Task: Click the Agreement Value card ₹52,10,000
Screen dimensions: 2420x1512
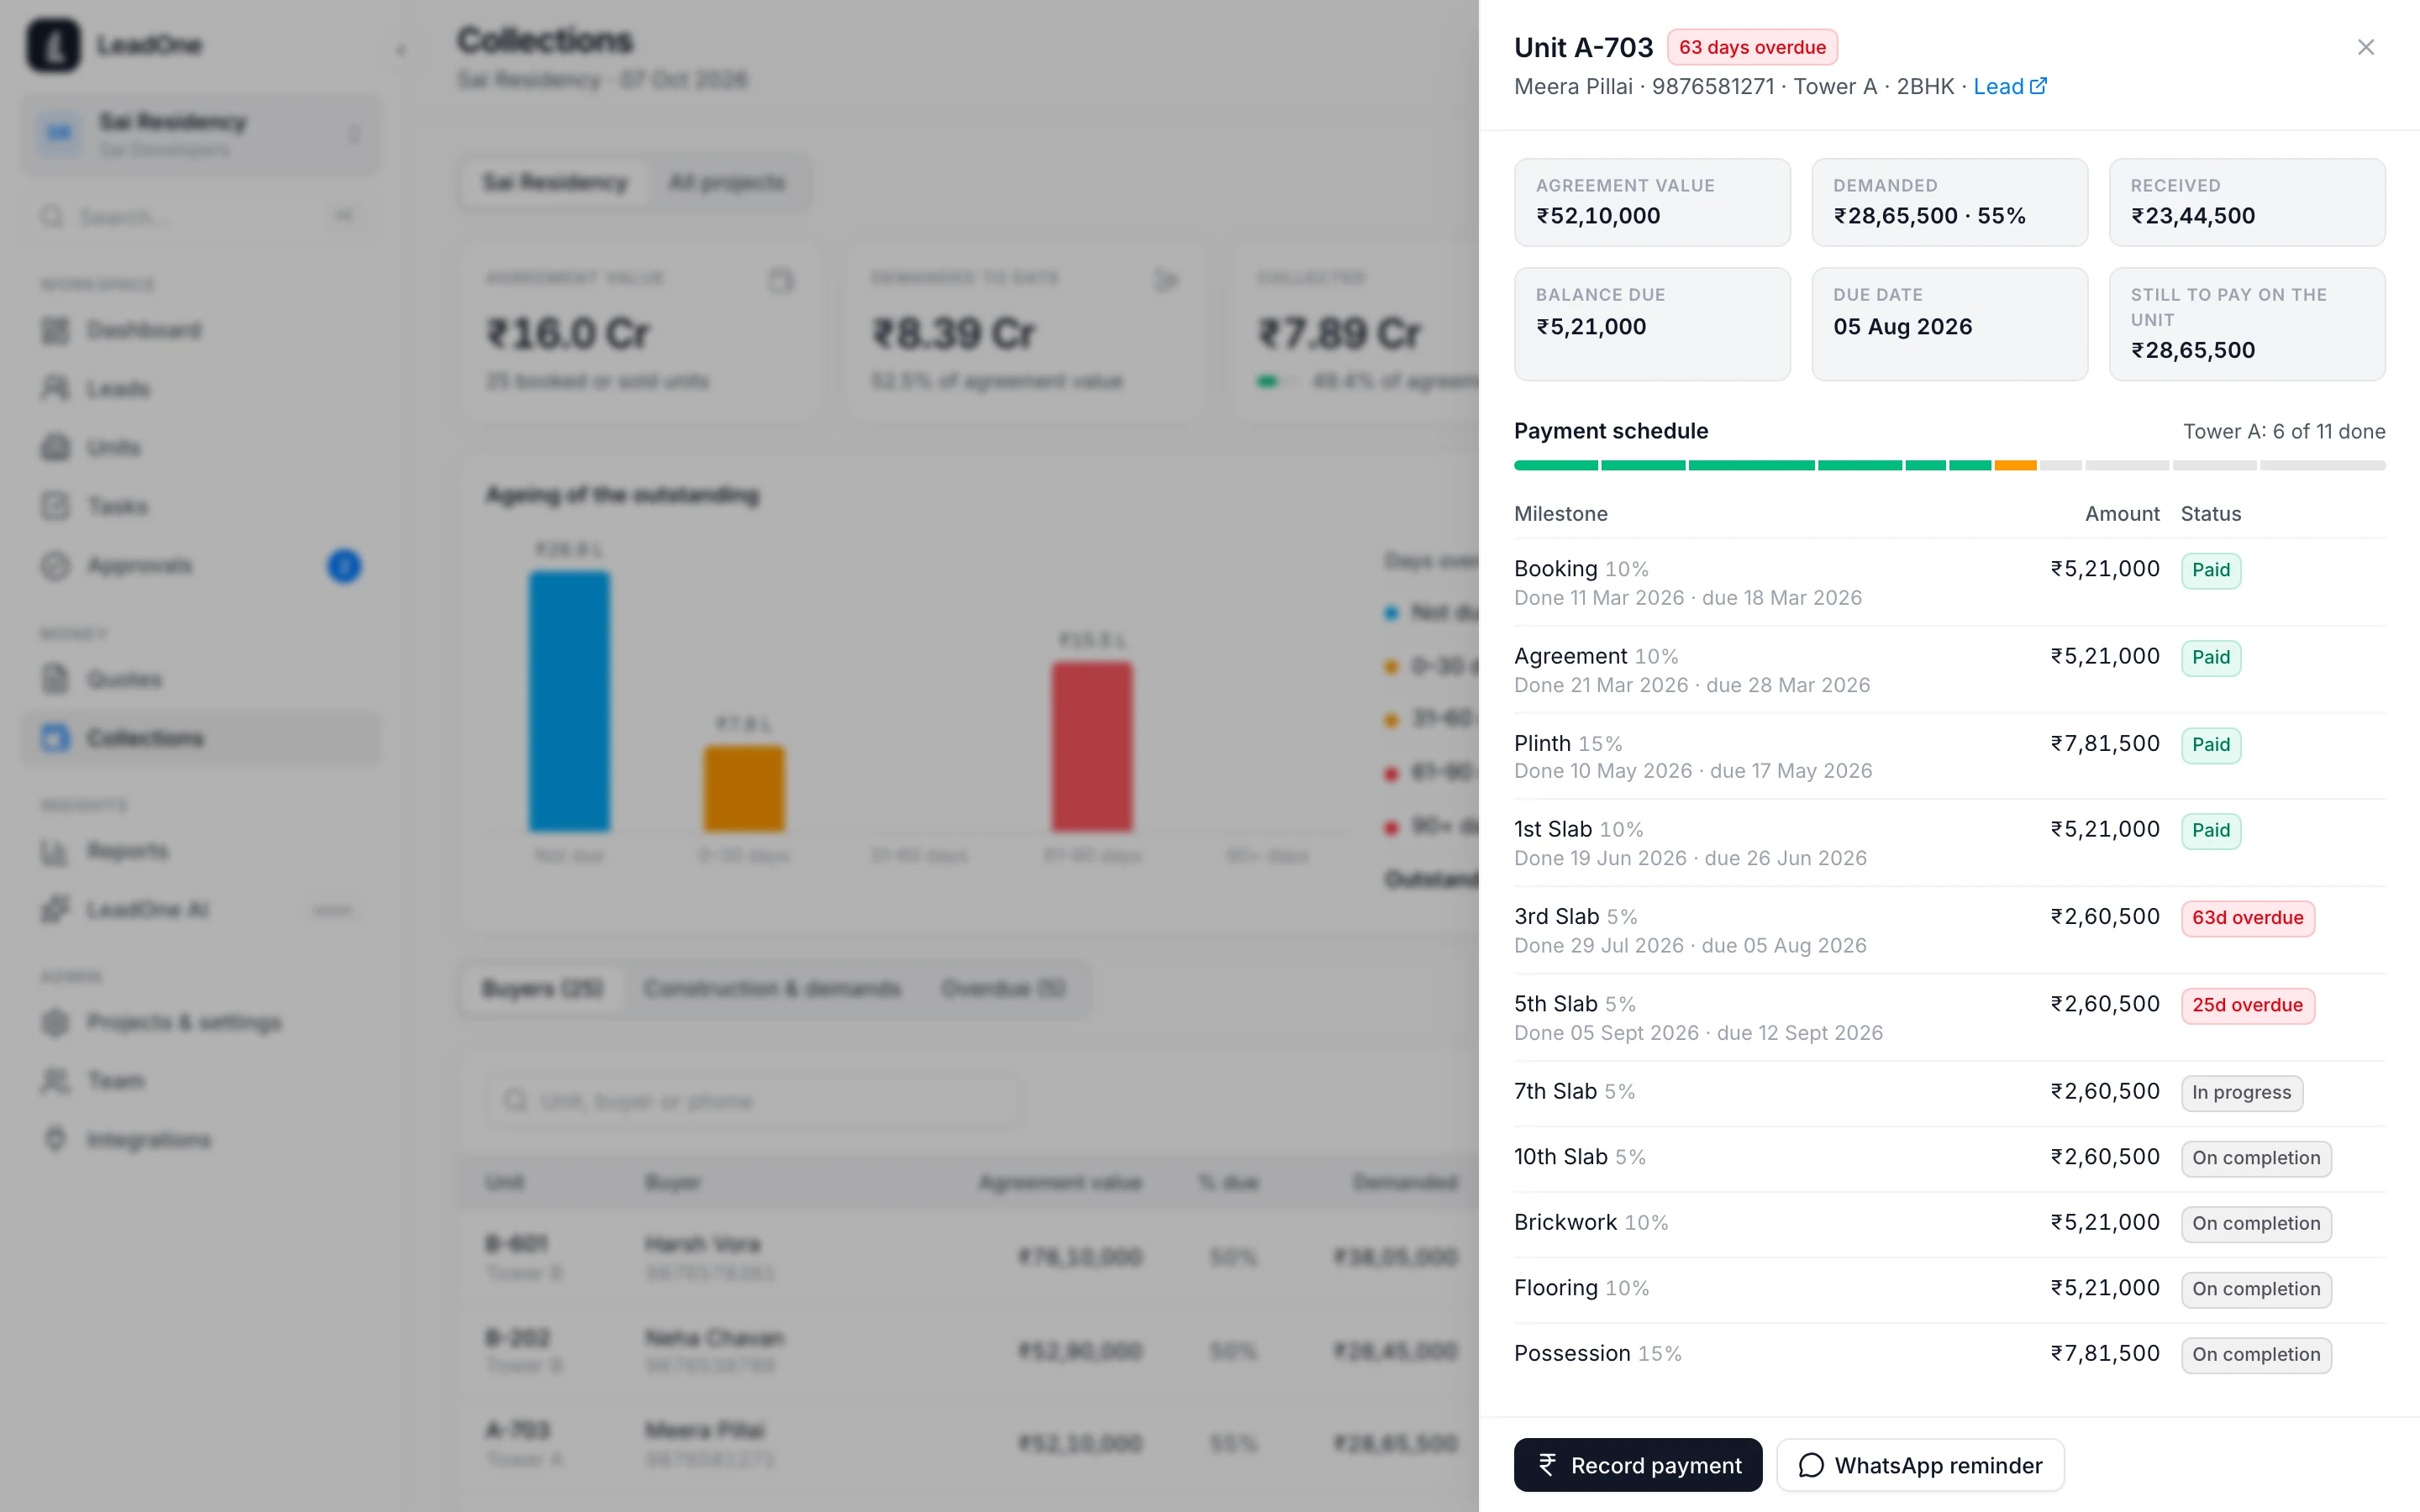Action: (x=1652, y=202)
